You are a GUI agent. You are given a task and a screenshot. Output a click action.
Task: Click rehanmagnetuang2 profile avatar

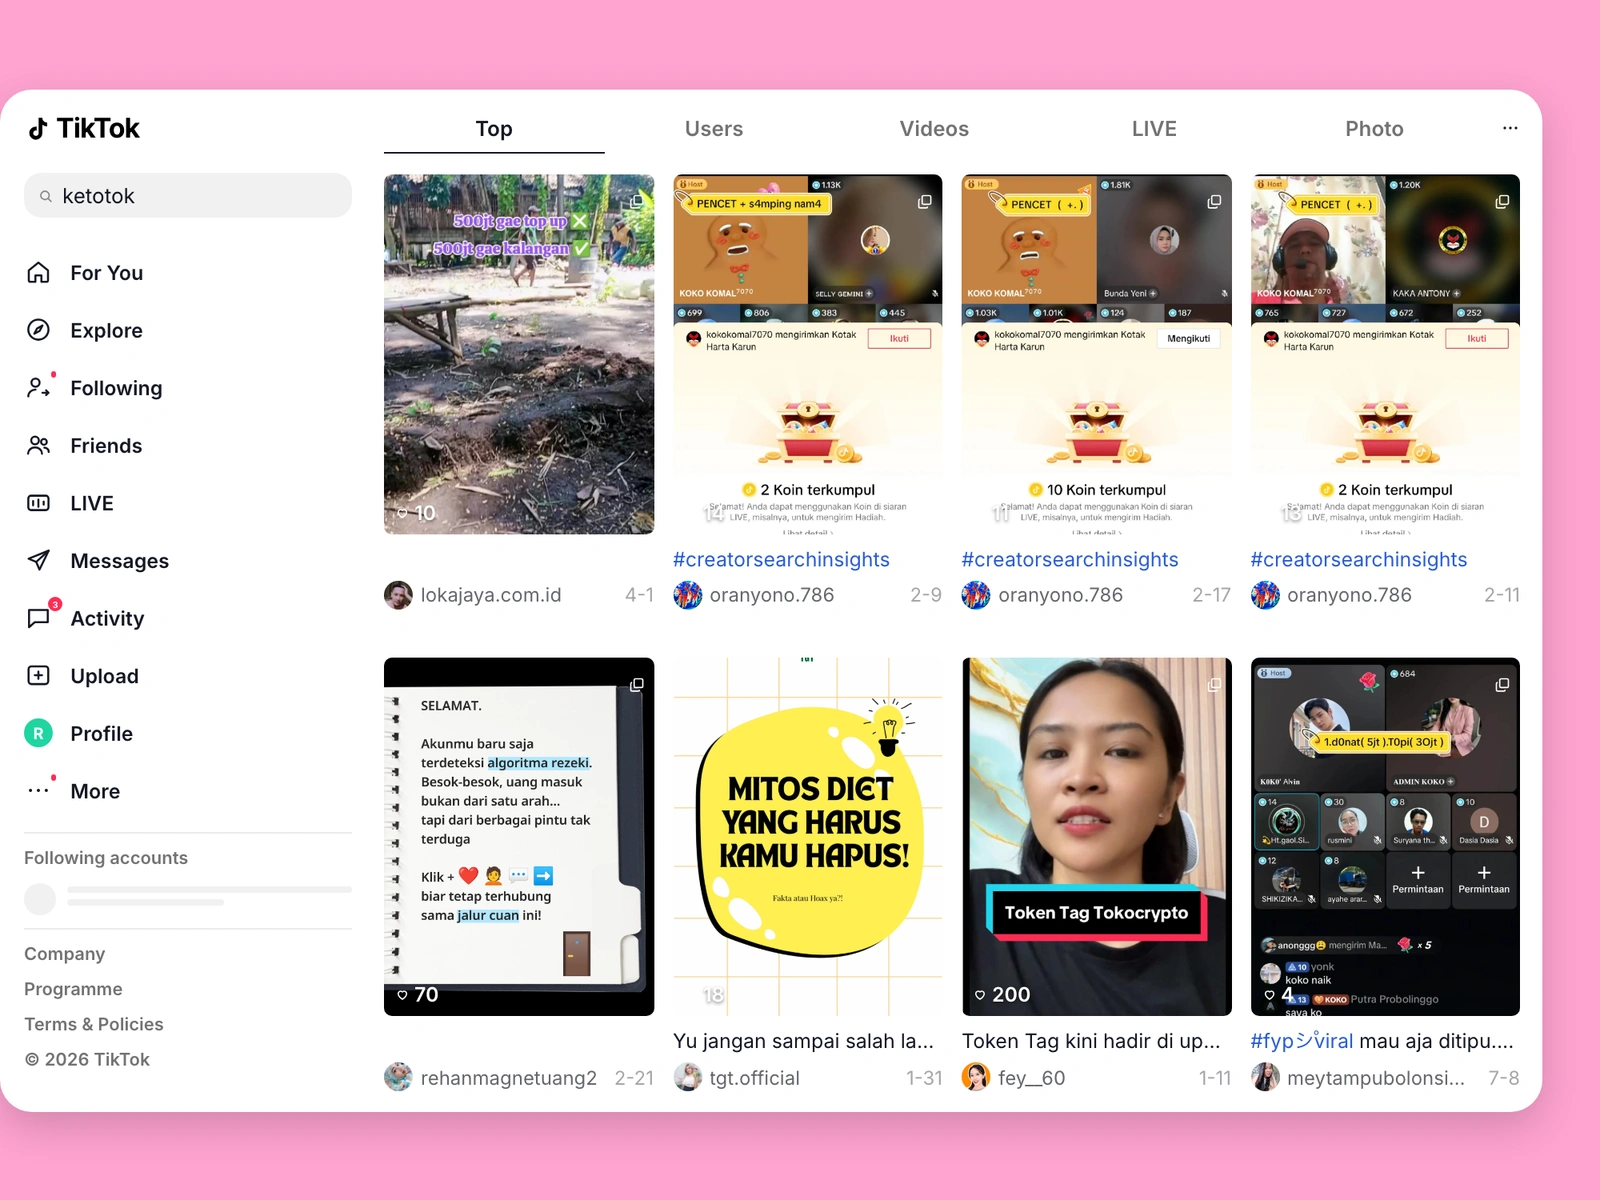398,1077
